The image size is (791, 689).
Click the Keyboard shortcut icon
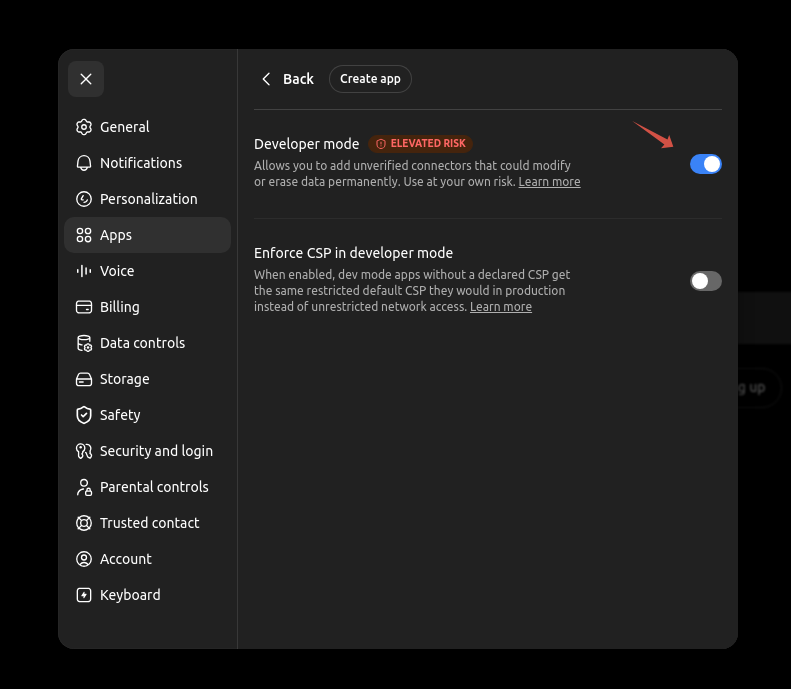click(84, 595)
